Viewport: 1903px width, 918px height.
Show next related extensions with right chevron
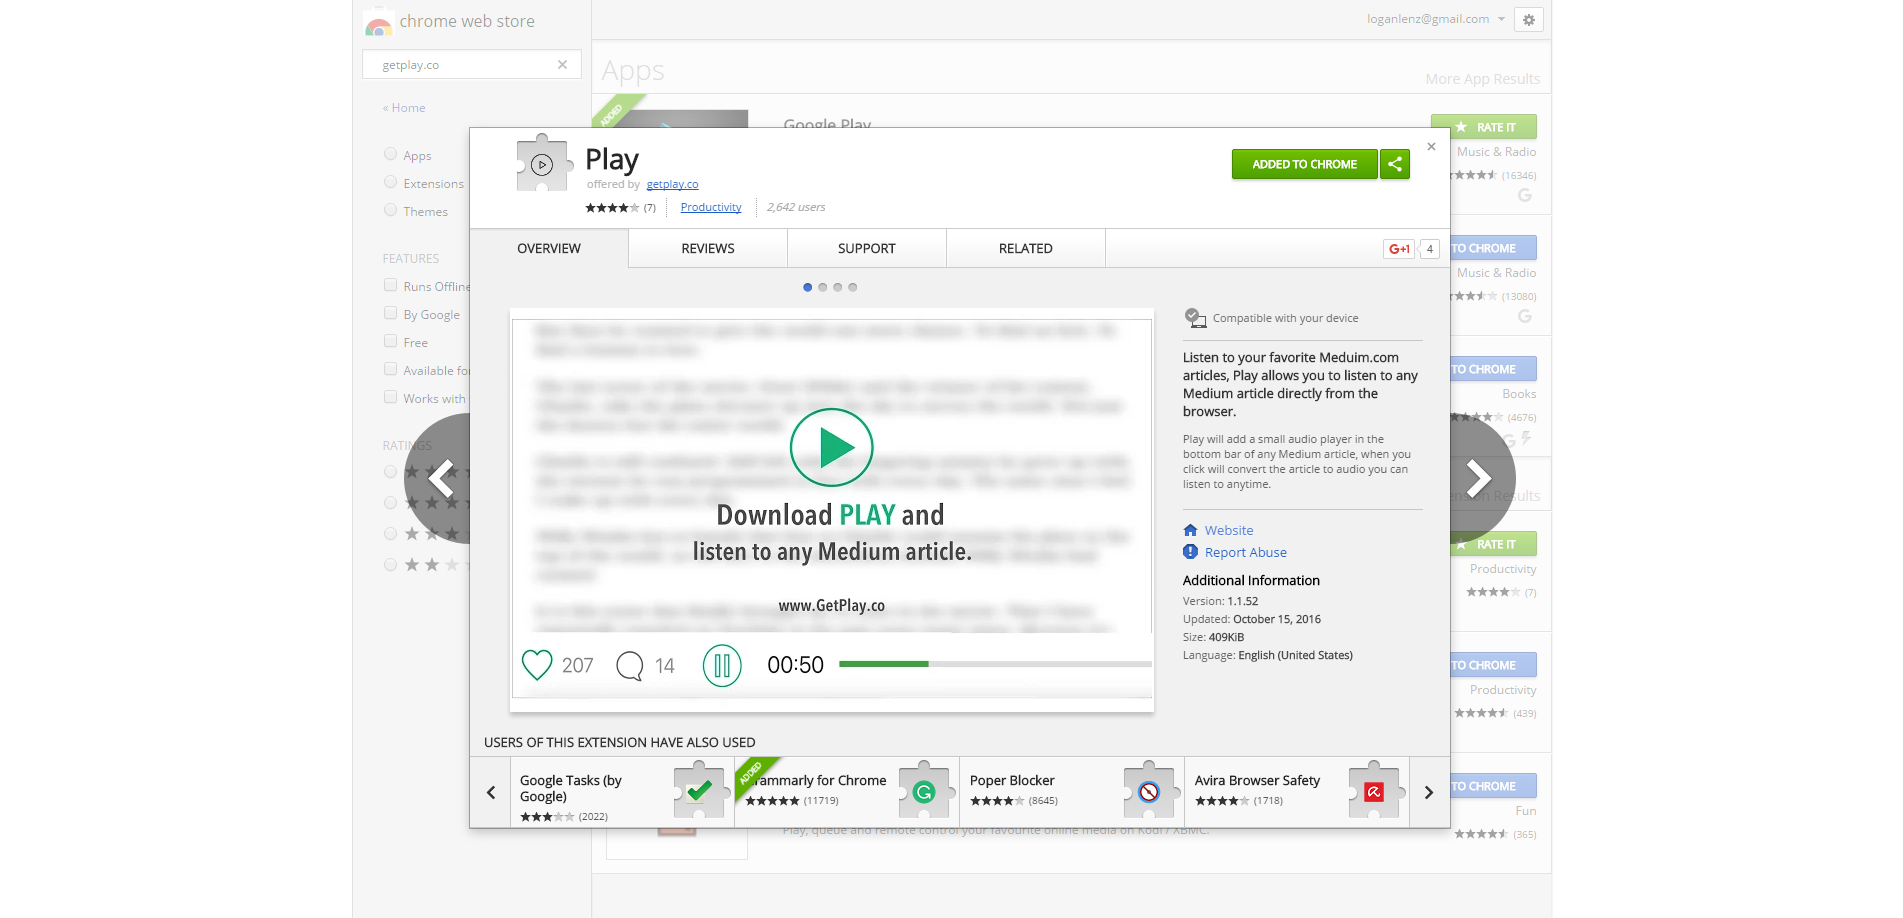1429,792
